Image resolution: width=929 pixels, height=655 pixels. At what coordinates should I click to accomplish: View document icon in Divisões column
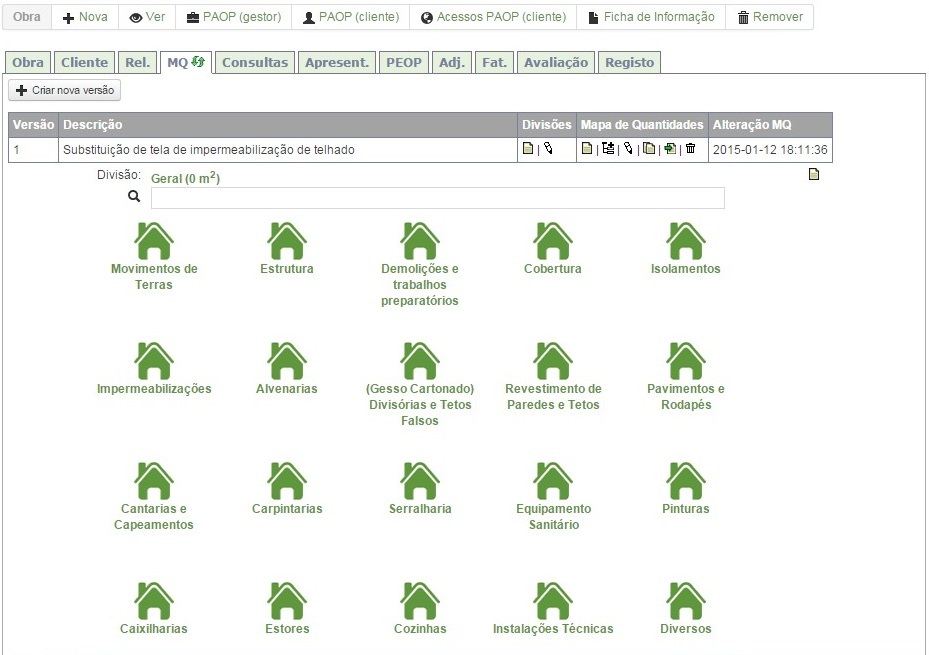coord(528,149)
